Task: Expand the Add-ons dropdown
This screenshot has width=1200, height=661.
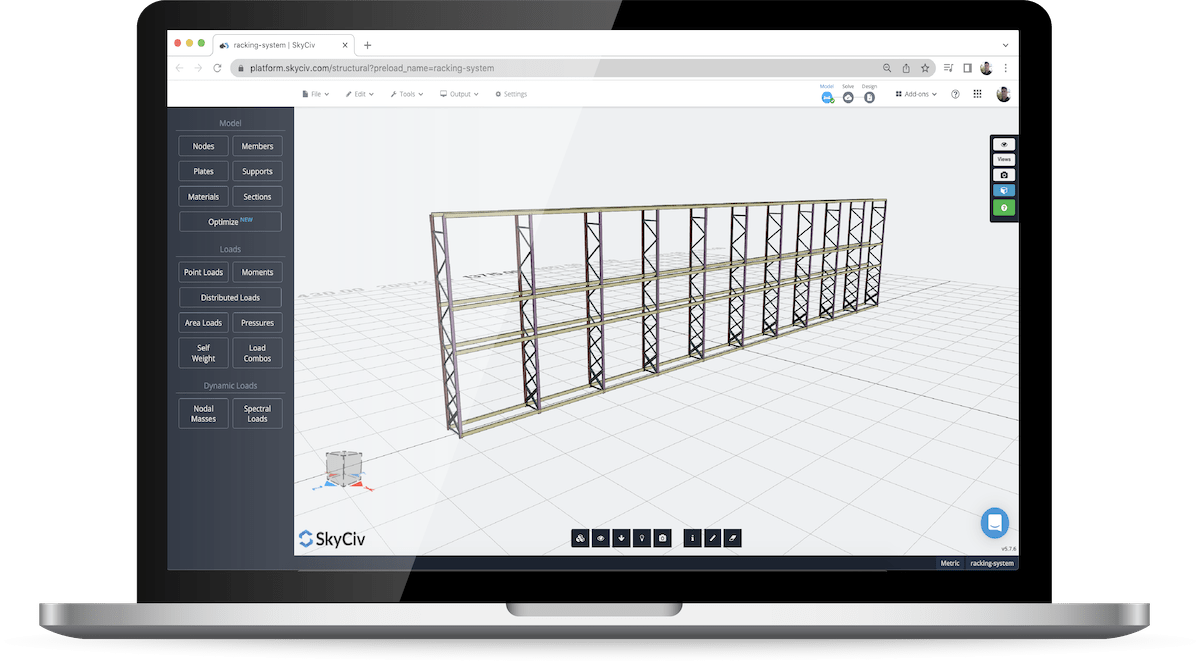Action: tap(915, 93)
